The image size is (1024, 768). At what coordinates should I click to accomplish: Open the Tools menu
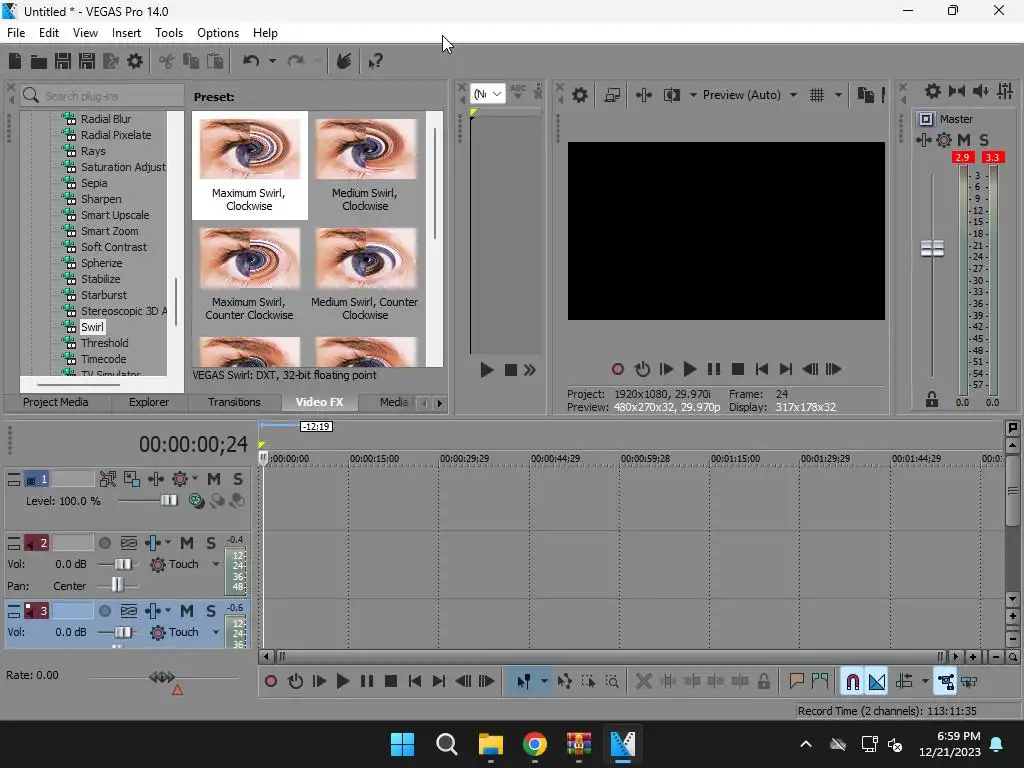(168, 33)
